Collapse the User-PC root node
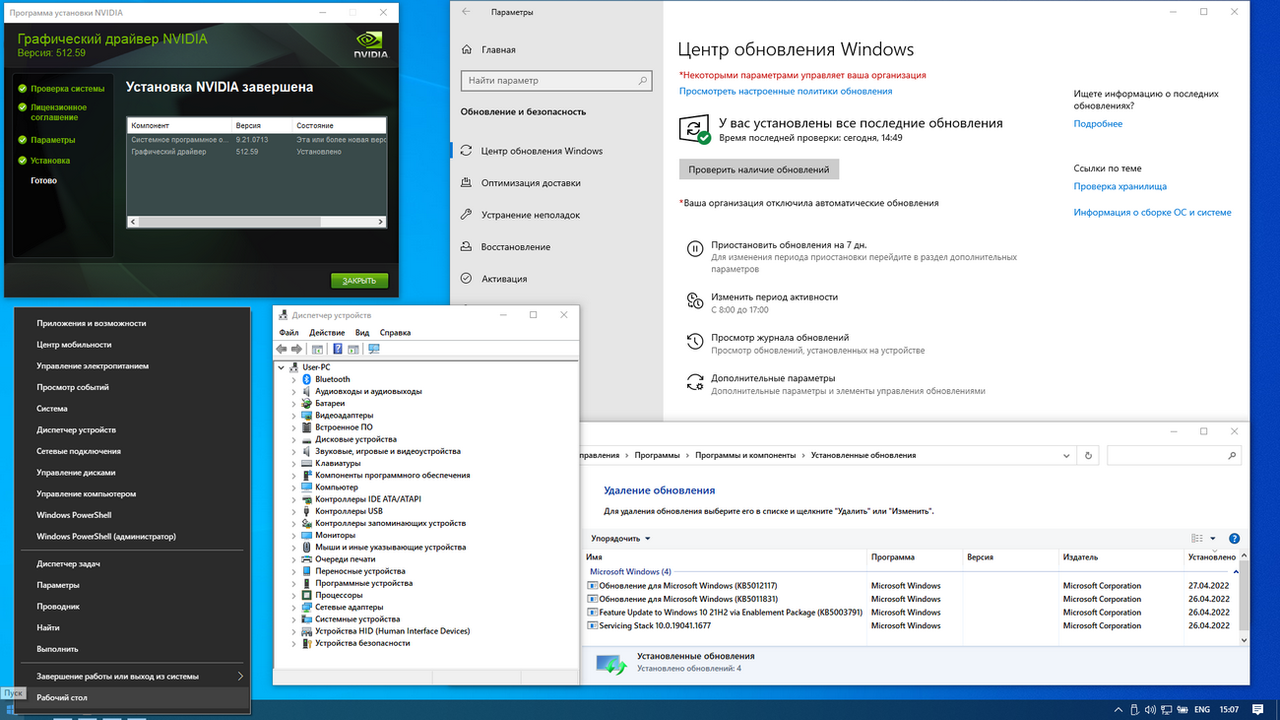 281,367
